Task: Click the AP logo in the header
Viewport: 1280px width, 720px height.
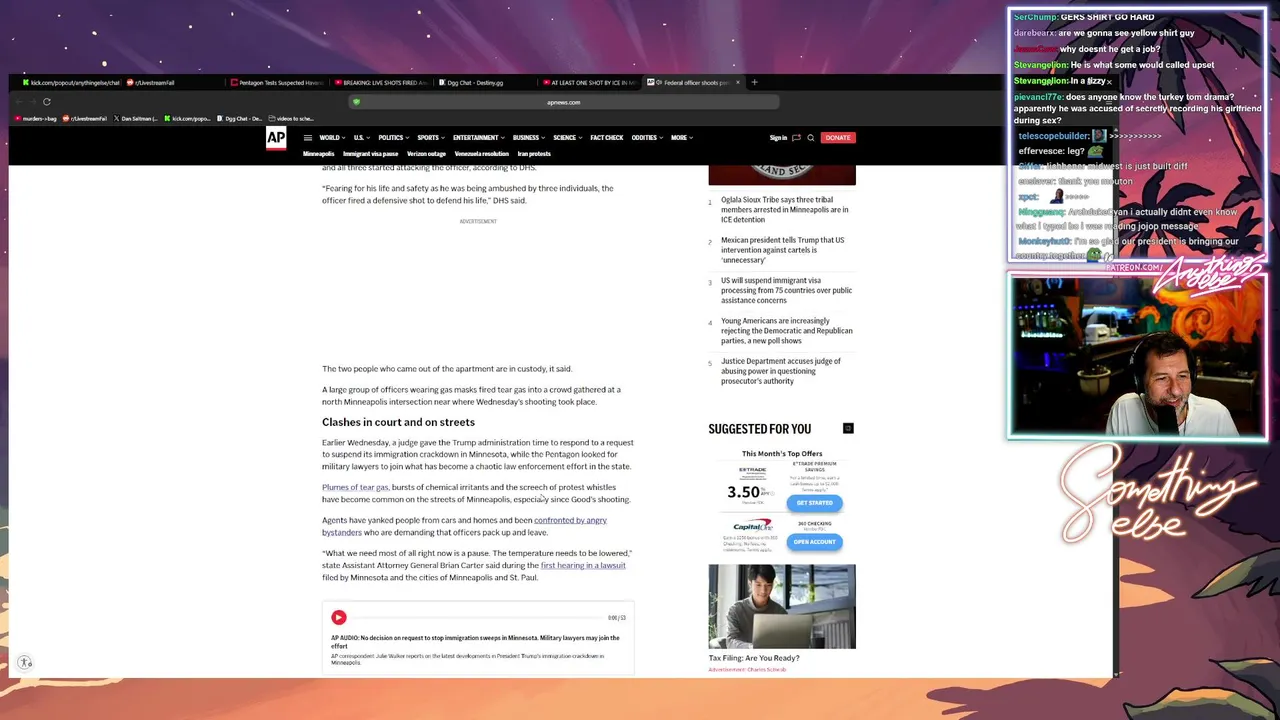Action: click(x=276, y=139)
